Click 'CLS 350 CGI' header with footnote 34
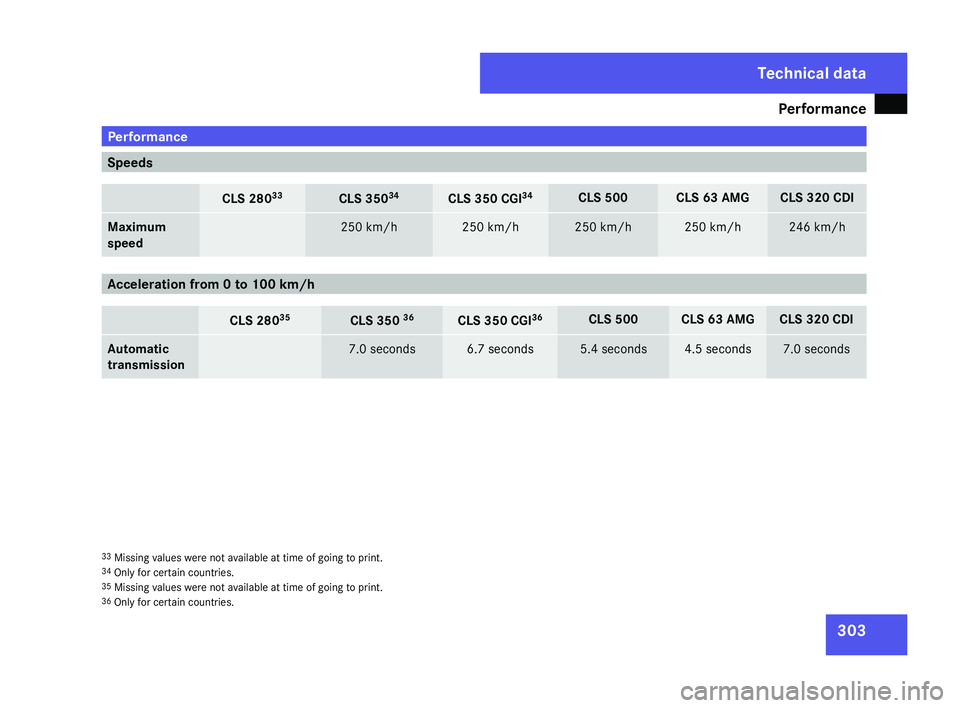The image size is (960, 708). point(490,198)
